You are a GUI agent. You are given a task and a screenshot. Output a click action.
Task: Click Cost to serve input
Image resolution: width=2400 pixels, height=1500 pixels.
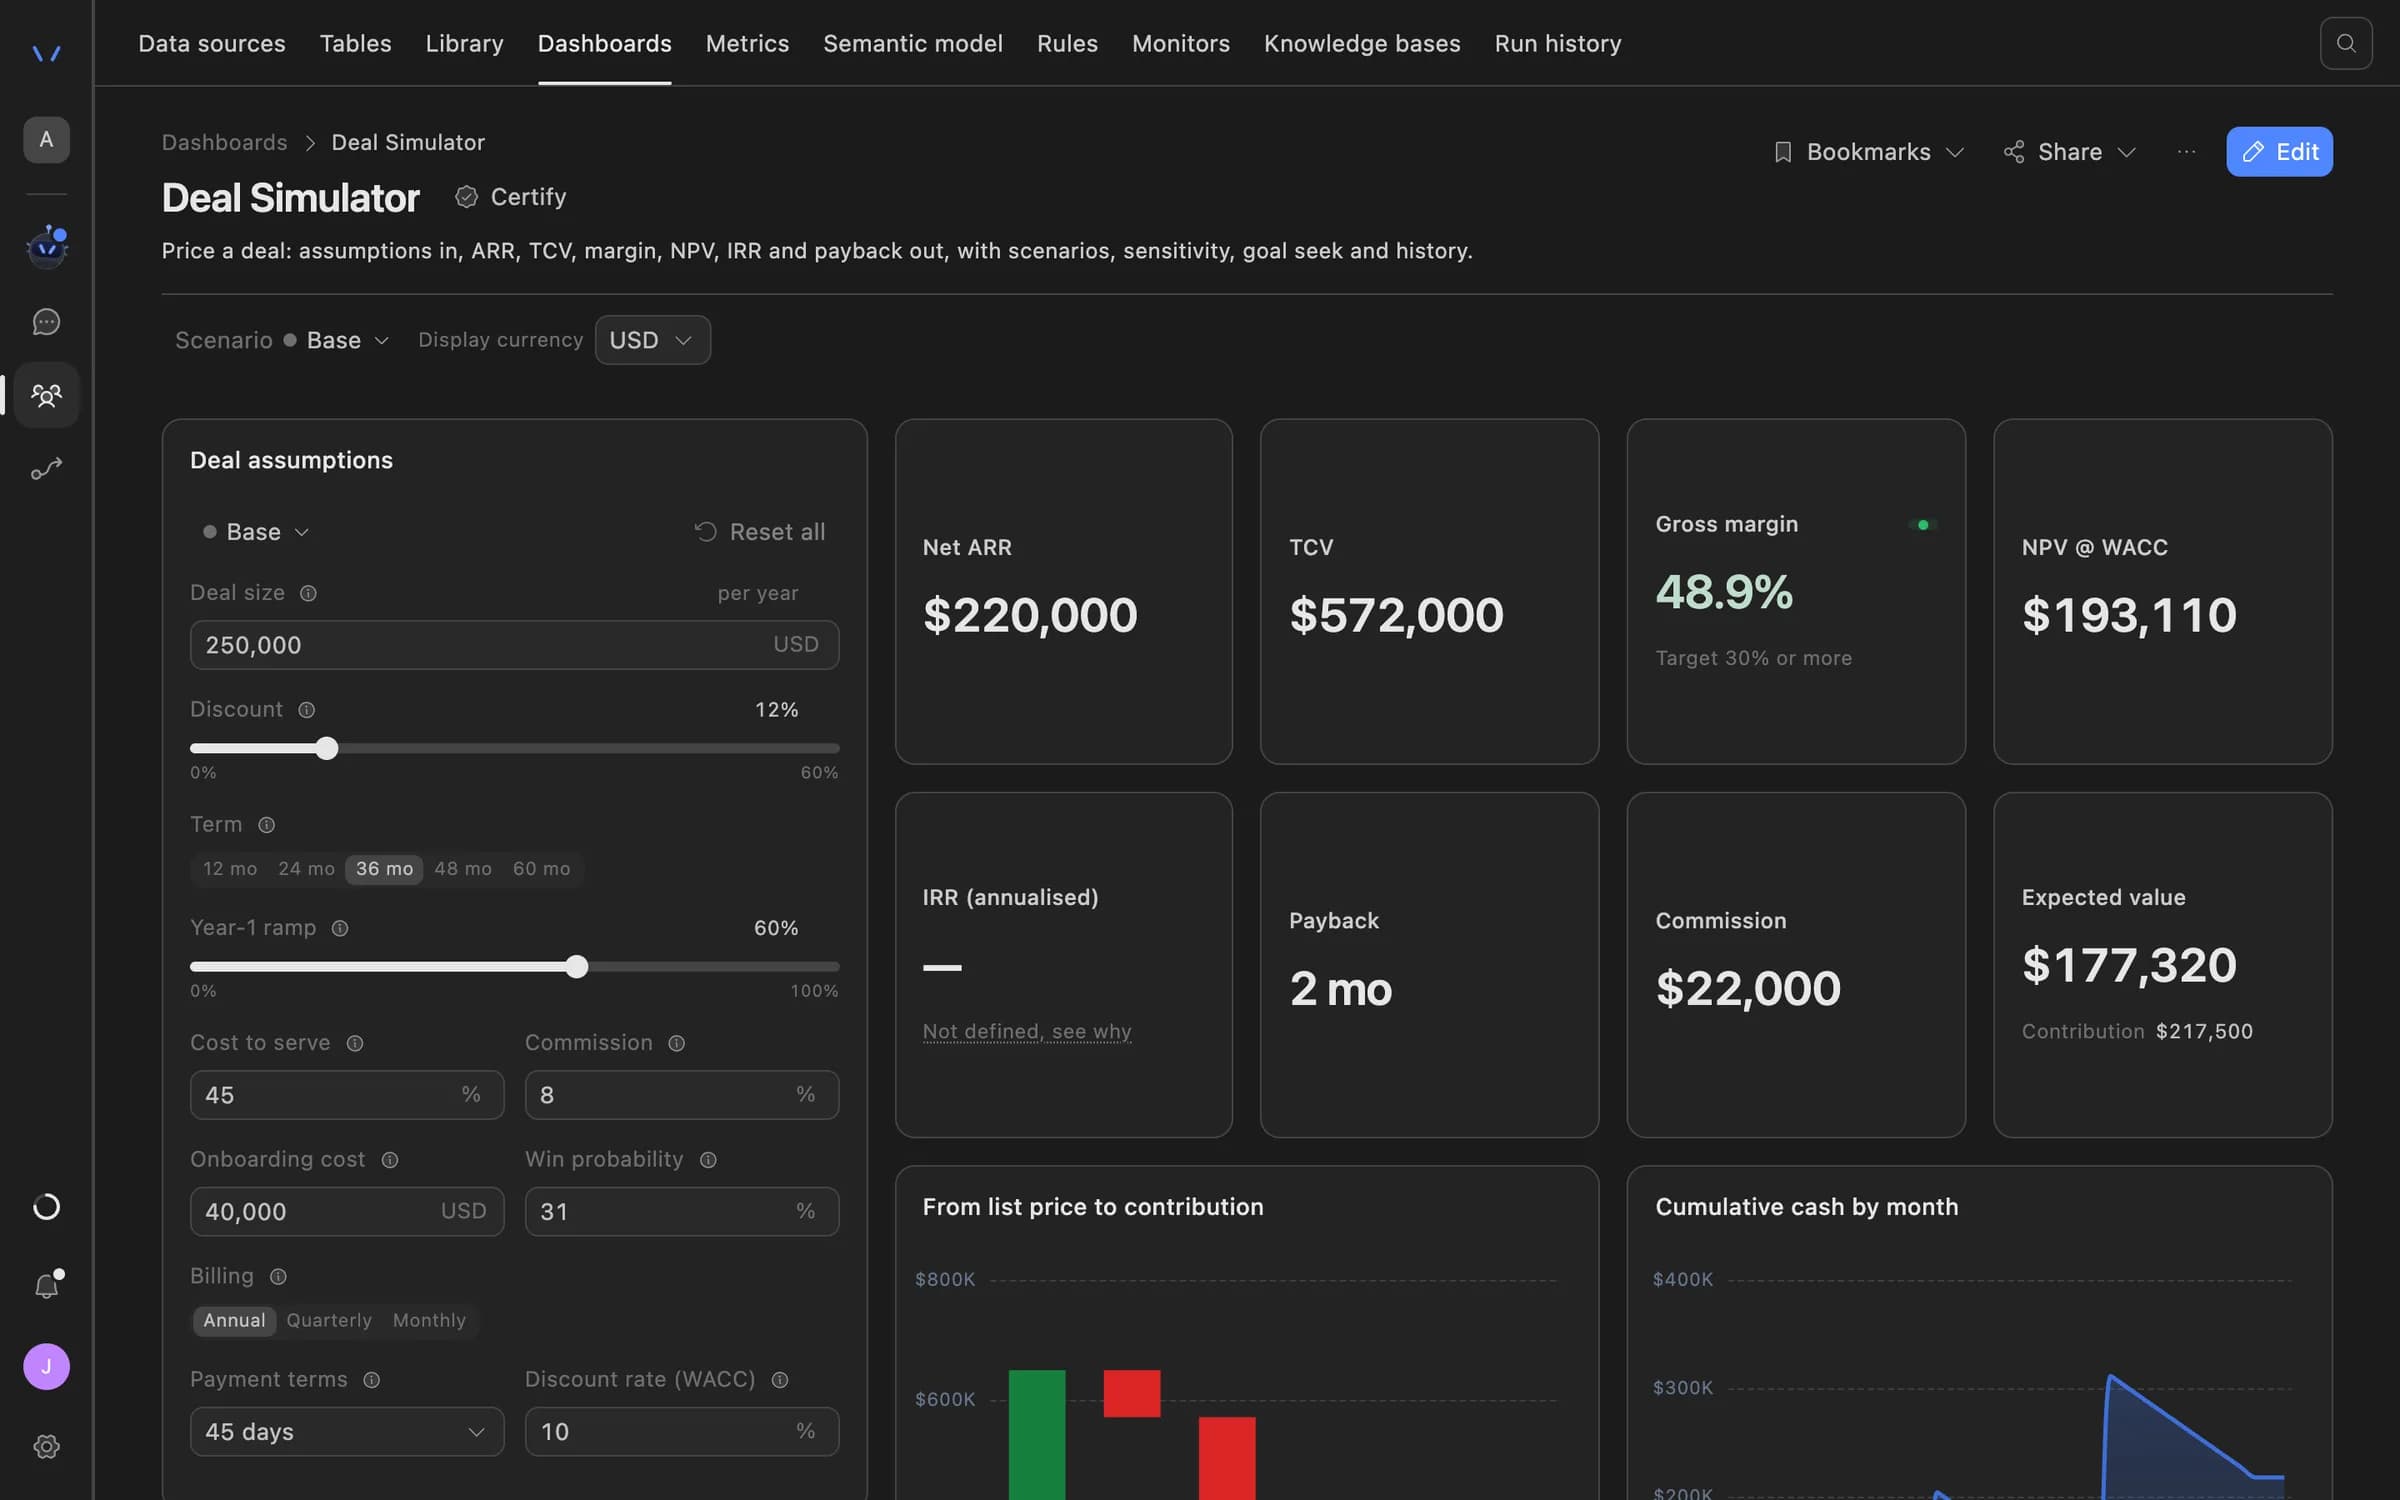pyautogui.click(x=347, y=1095)
